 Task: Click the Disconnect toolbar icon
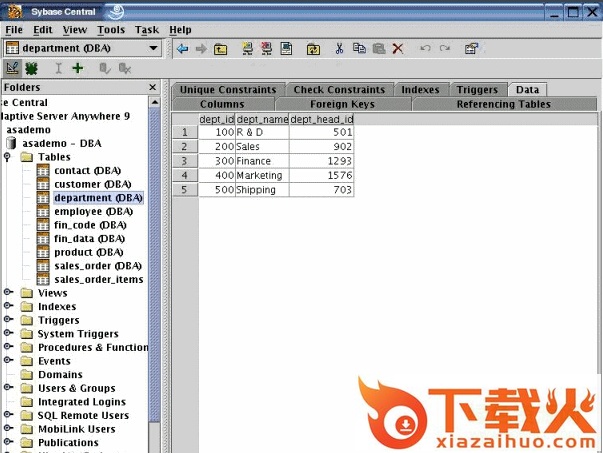point(267,48)
